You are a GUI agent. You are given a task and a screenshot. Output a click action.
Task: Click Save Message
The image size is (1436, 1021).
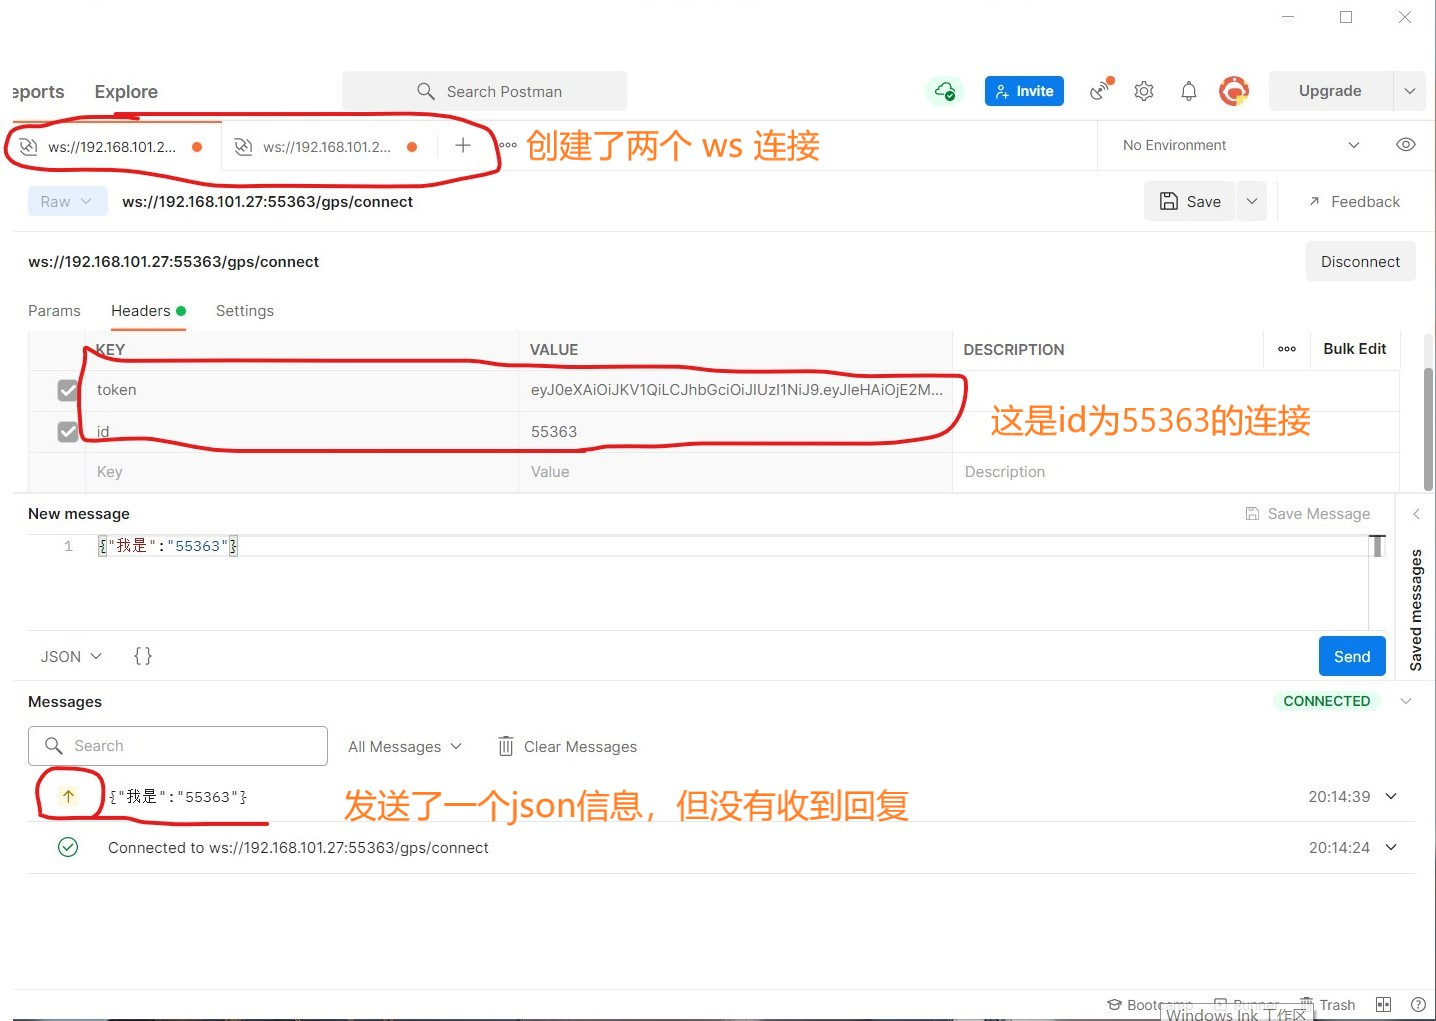tap(1308, 514)
